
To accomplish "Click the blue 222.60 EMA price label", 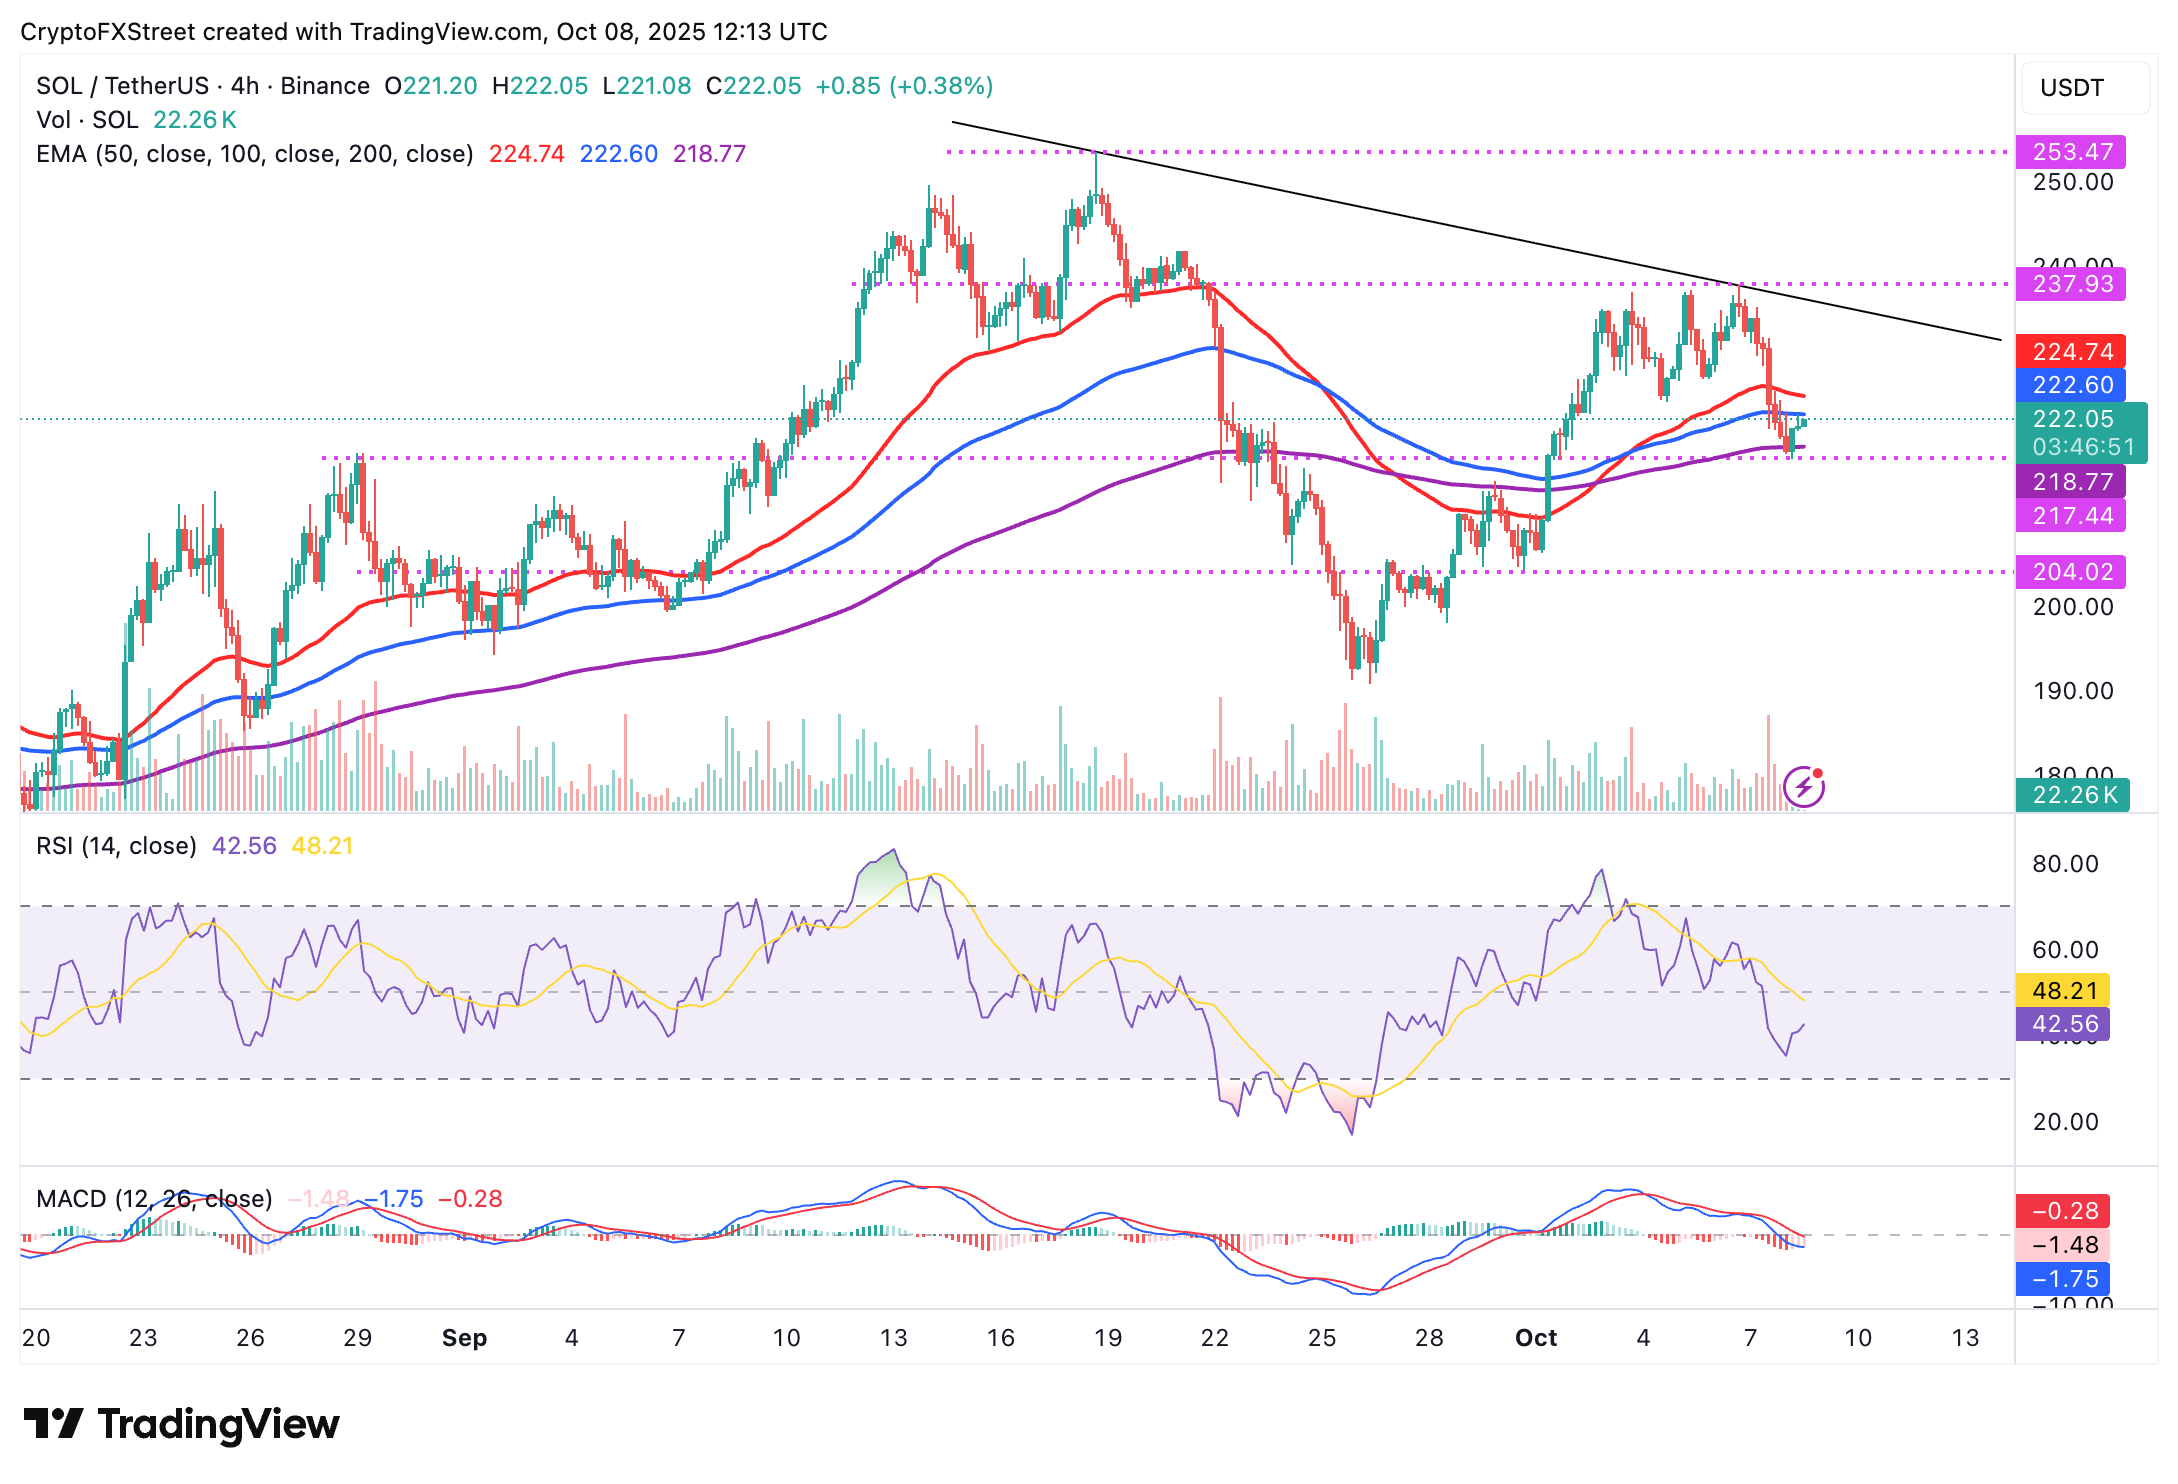I will 2071,385.
